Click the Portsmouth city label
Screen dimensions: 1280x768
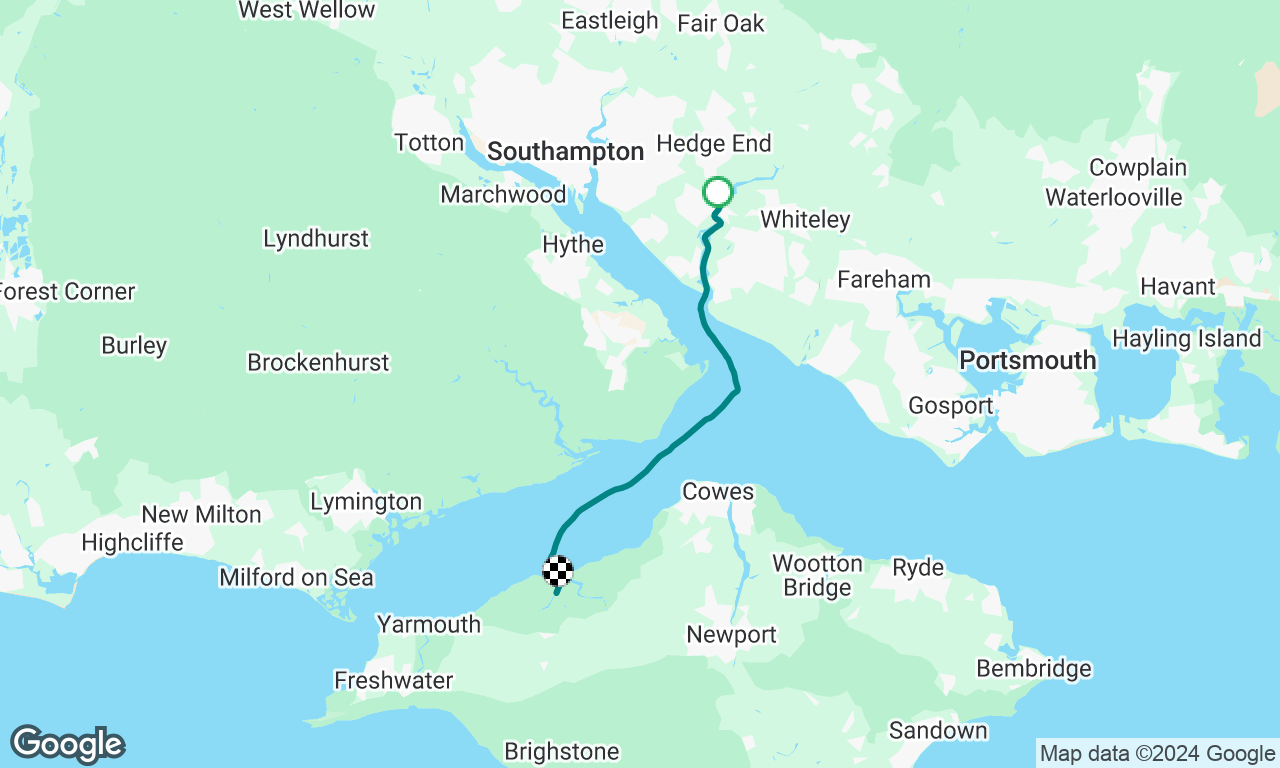[x=1028, y=361]
